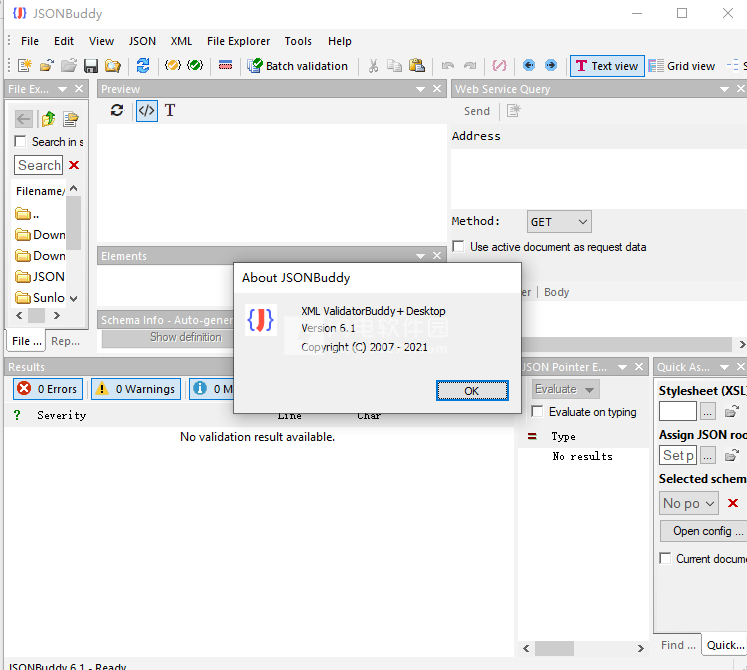
Task: Click File Explorer up-folder icon
Action: [x=48, y=119]
